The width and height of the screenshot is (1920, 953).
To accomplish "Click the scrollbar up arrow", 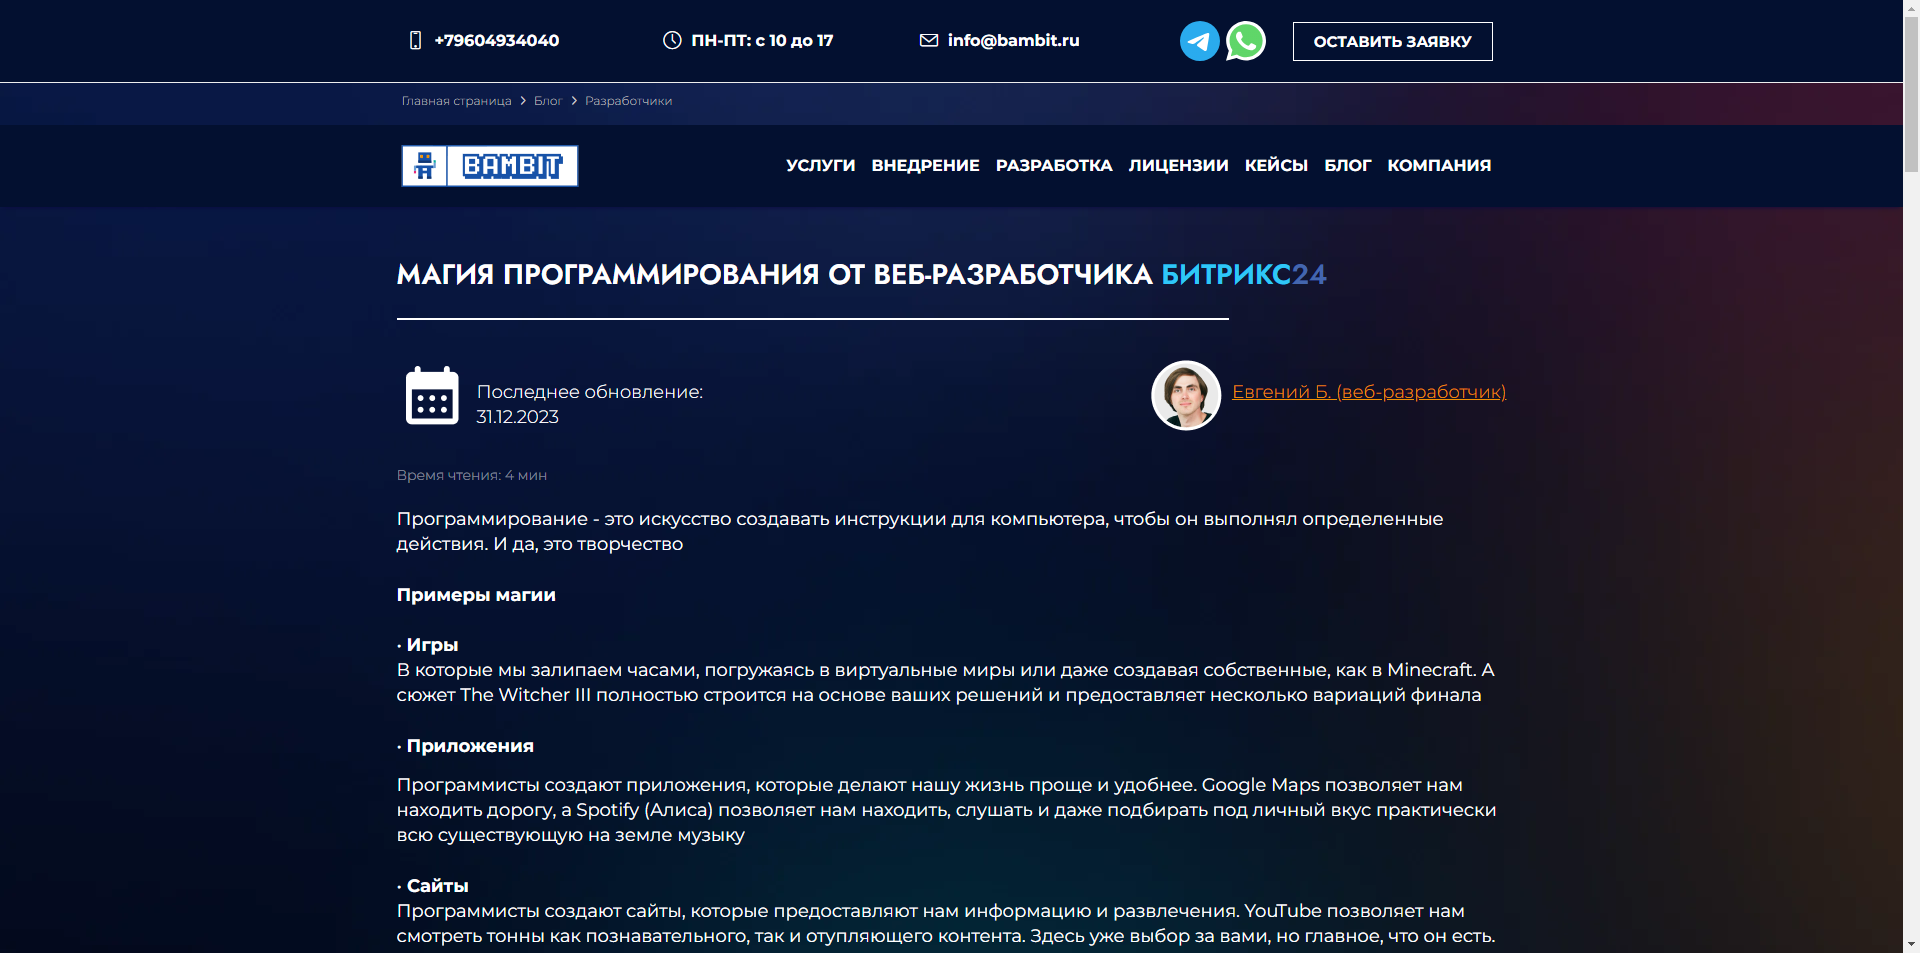I will pyautogui.click(x=1911, y=8).
